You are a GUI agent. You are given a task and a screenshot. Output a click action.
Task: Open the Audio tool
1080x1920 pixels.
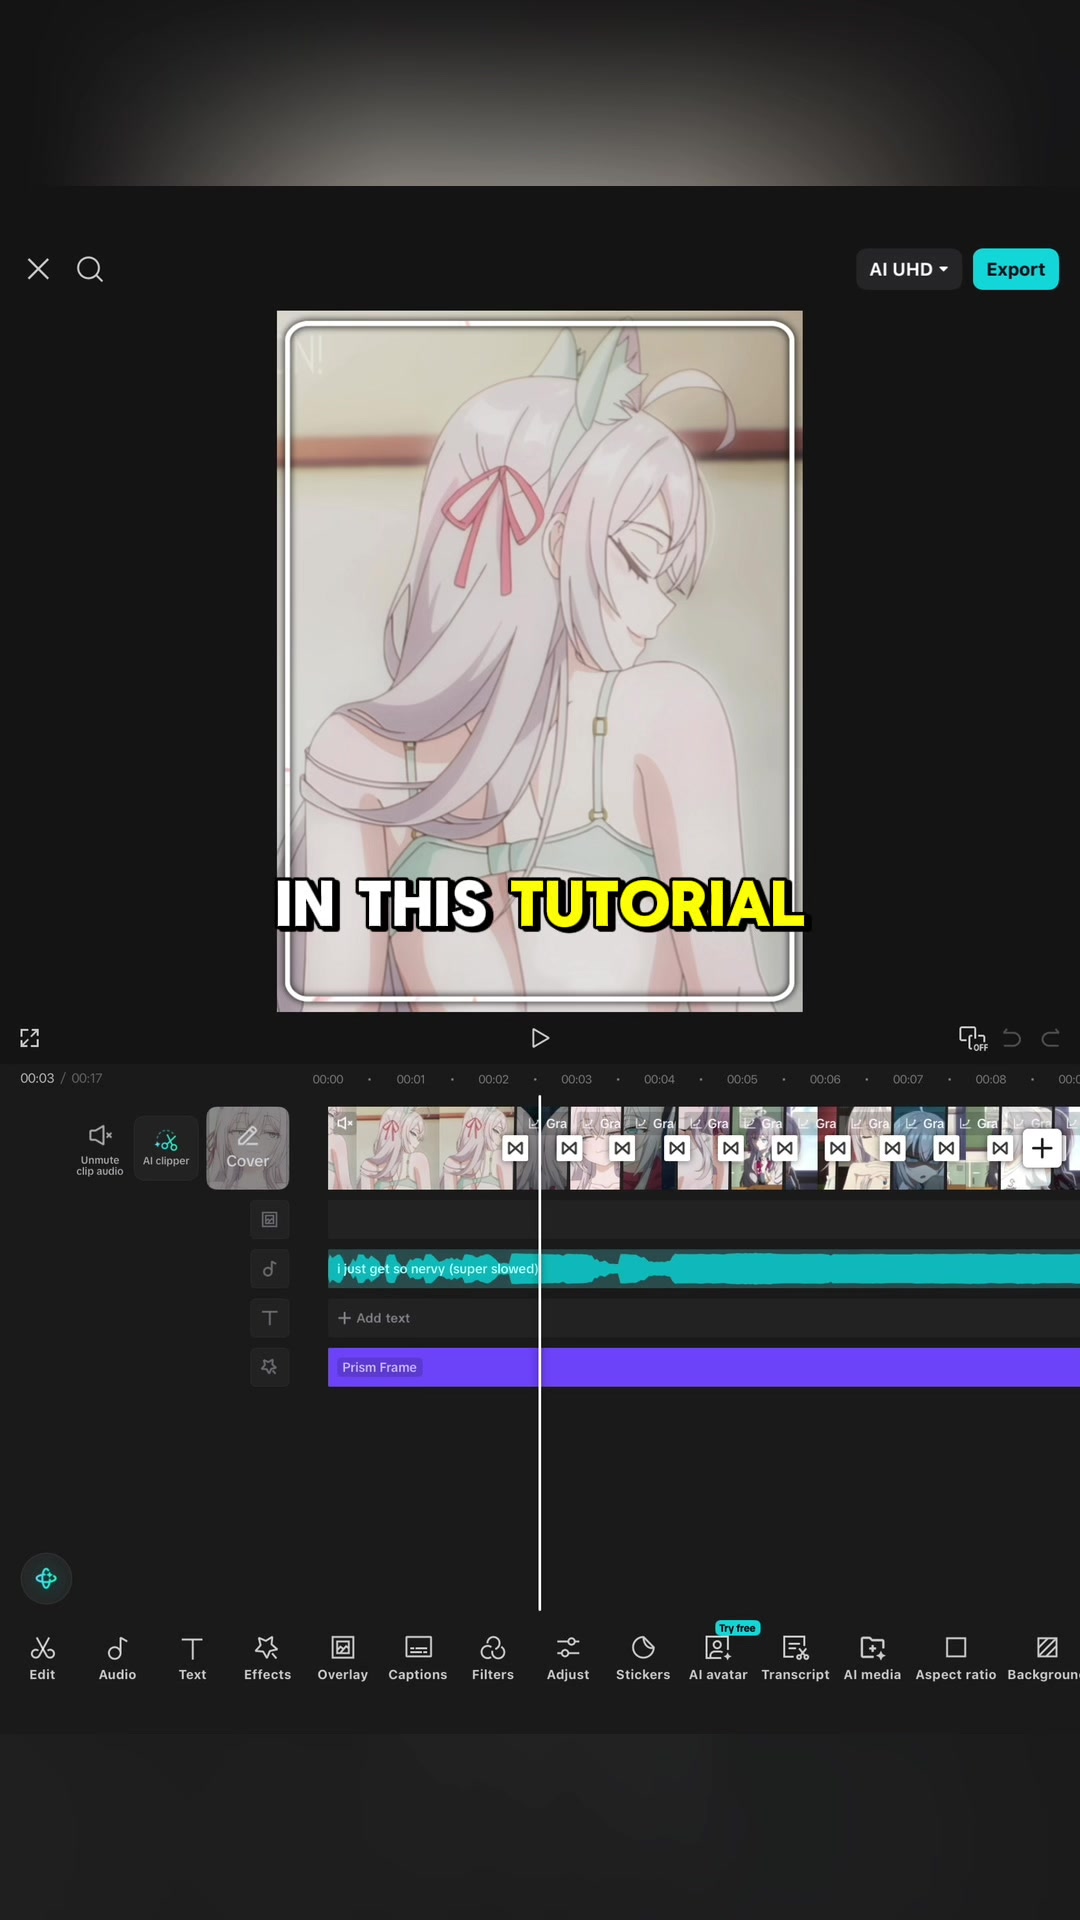pos(117,1658)
